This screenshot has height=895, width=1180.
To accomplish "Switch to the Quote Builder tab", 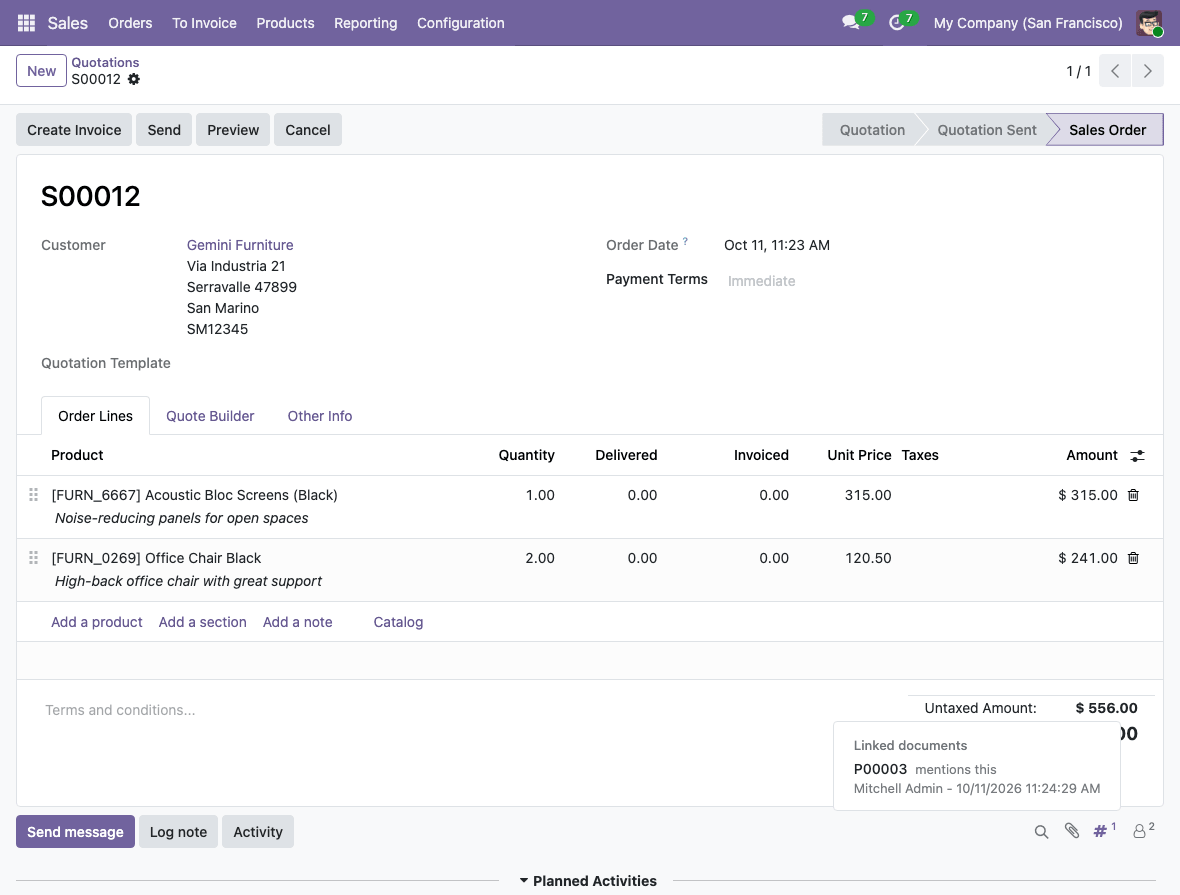I will [x=210, y=416].
